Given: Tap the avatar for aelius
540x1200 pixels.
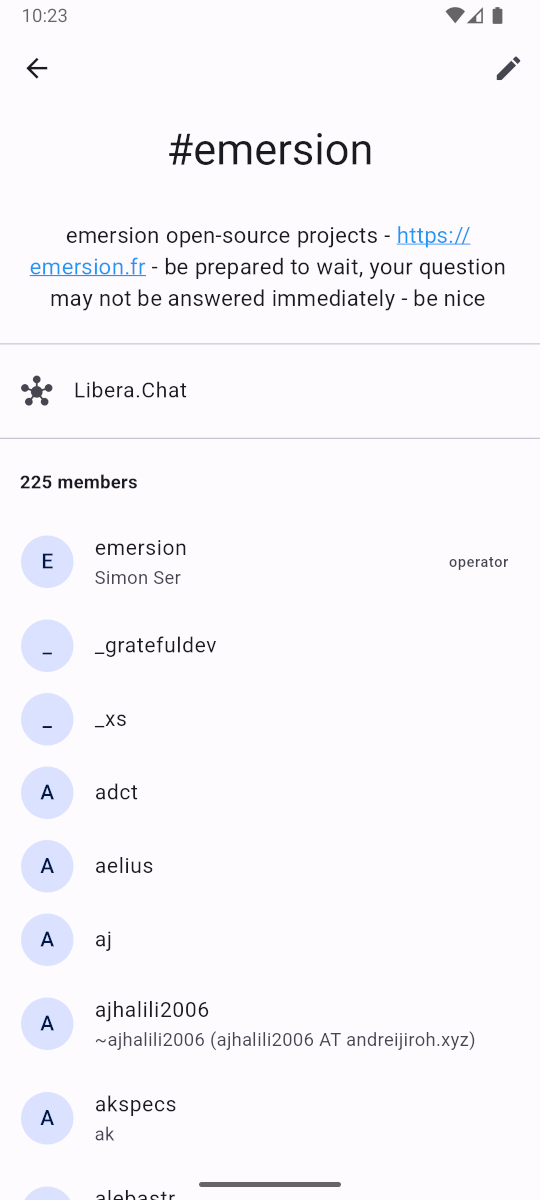Looking at the screenshot, I should (x=47, y=866).
